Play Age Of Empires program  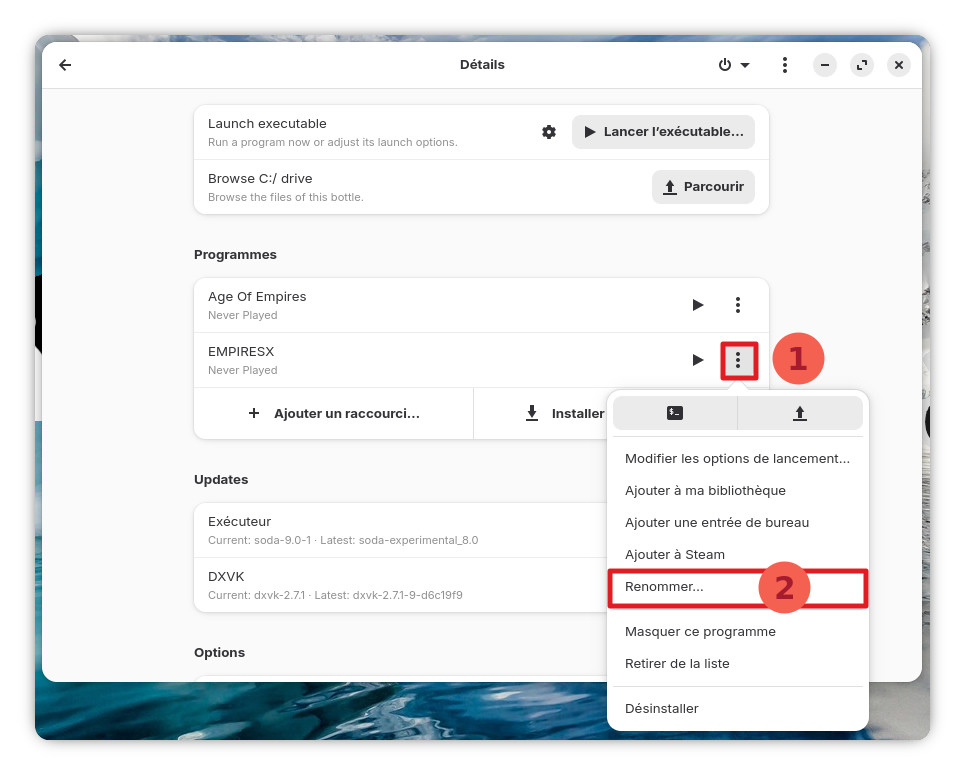698,305
